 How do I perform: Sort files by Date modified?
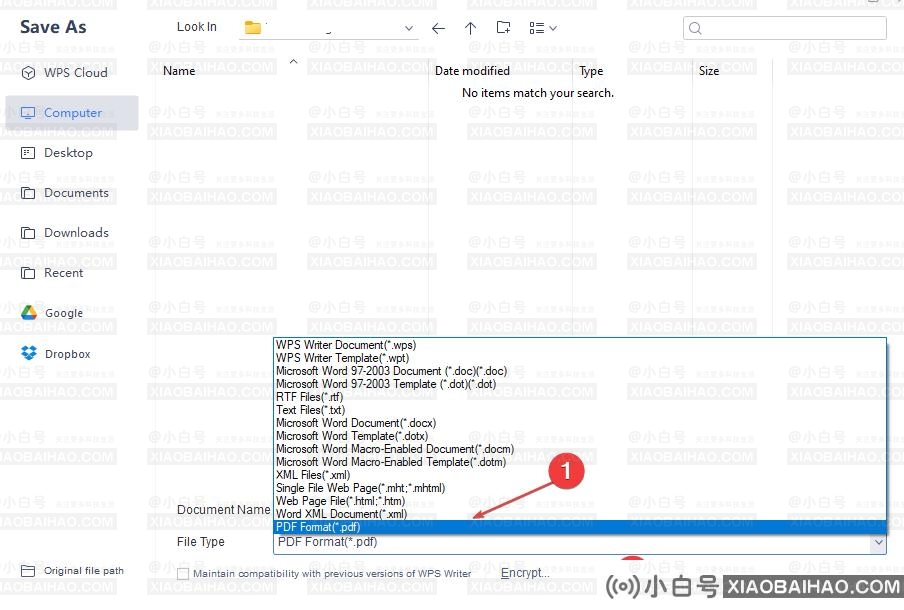472,71
